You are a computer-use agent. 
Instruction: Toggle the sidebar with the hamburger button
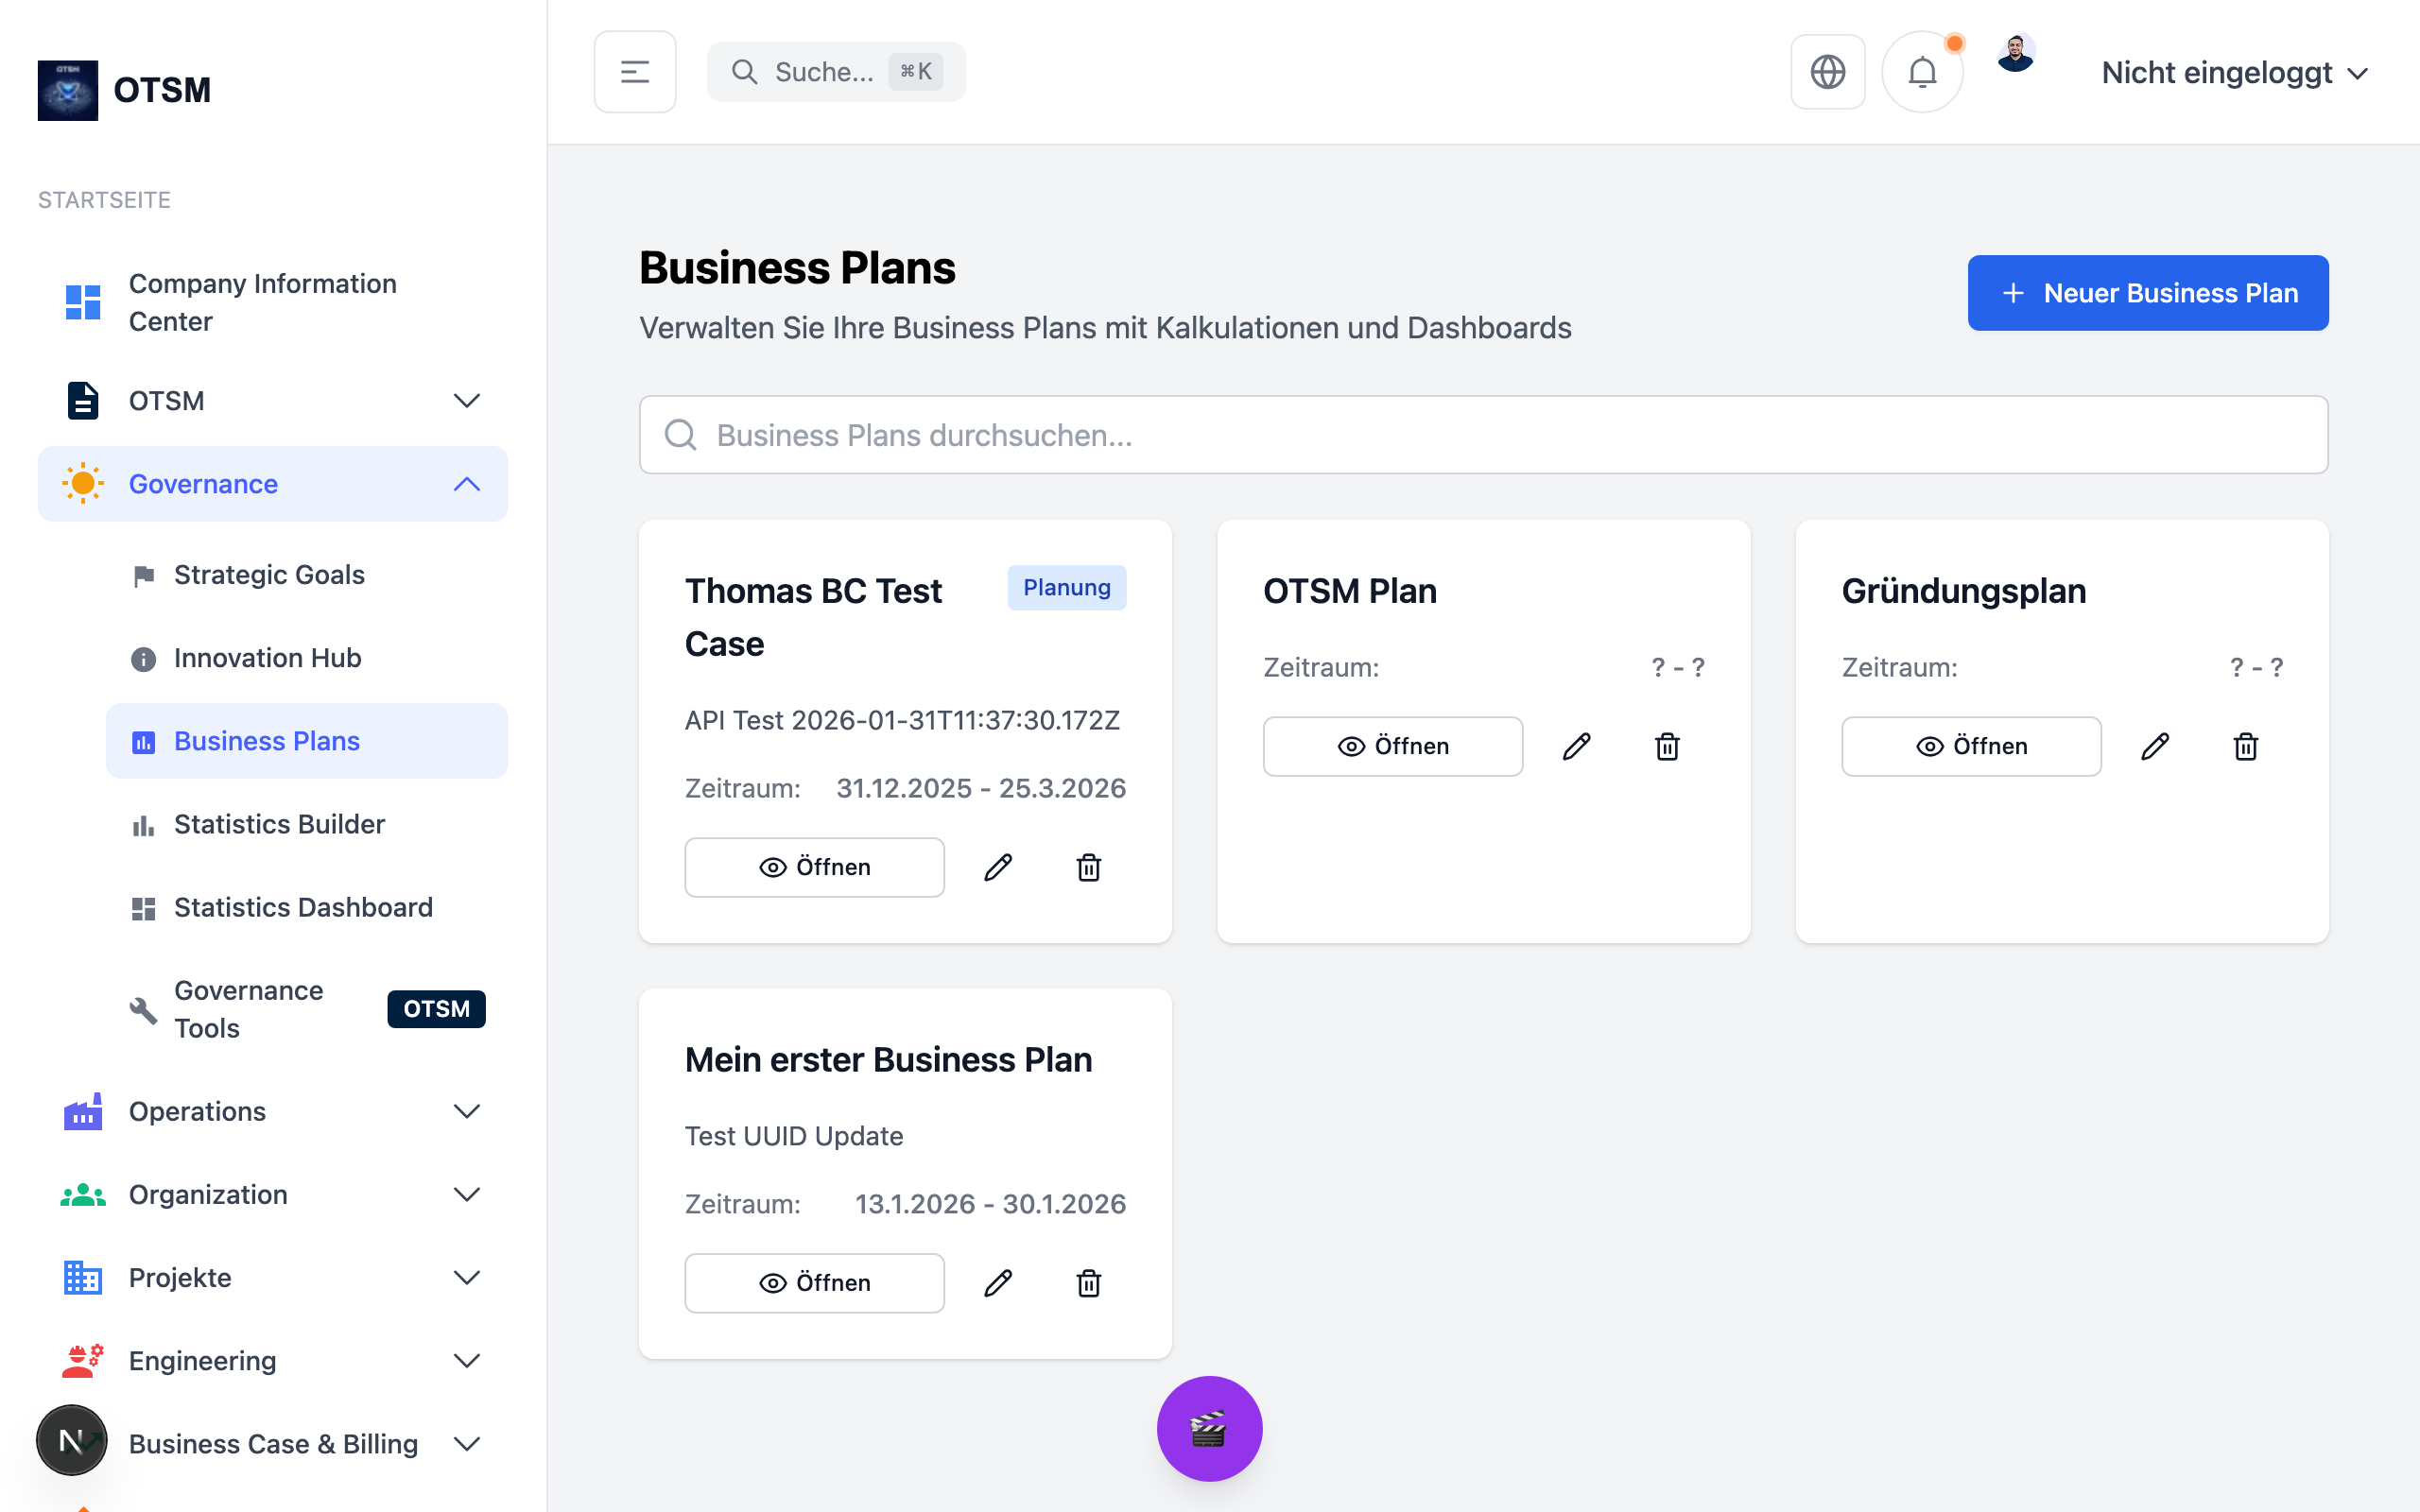pos(635,72)
